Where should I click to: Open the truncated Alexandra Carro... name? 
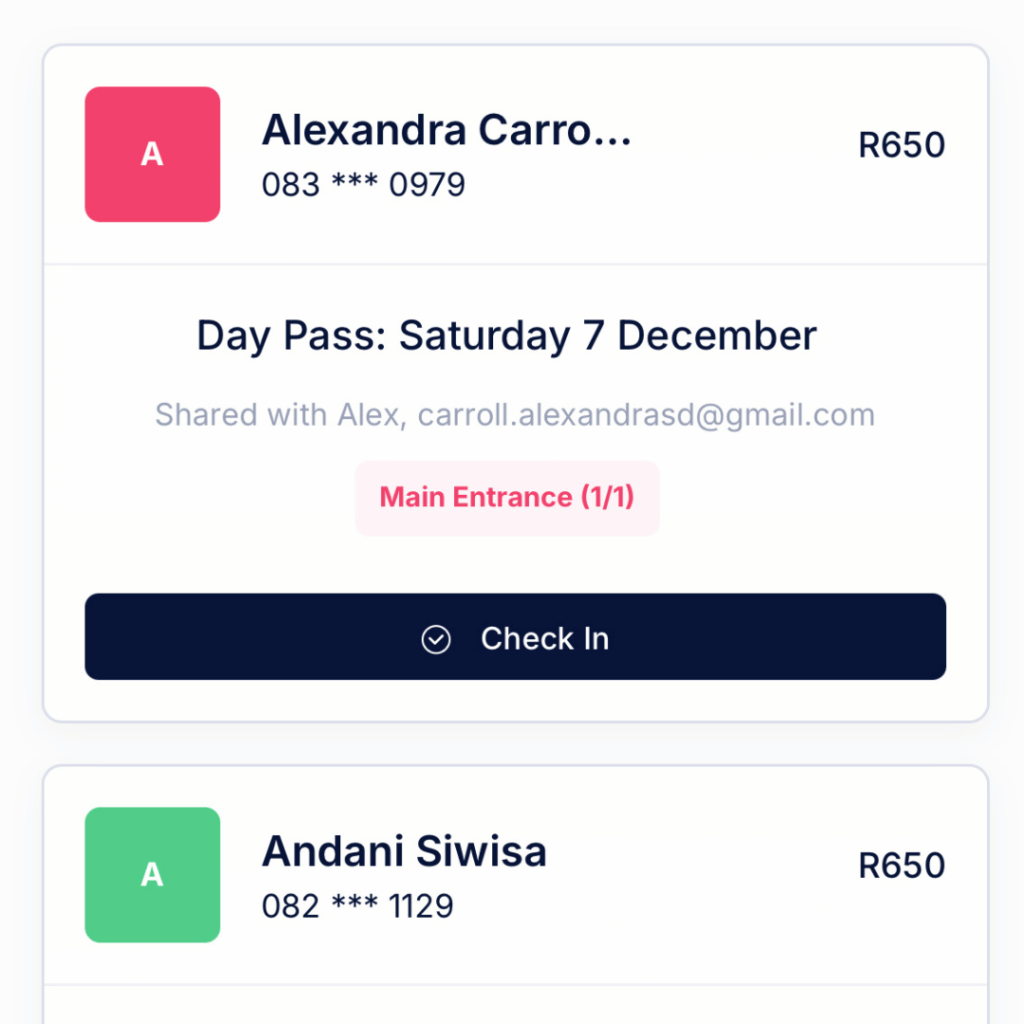tap(447, 130)
